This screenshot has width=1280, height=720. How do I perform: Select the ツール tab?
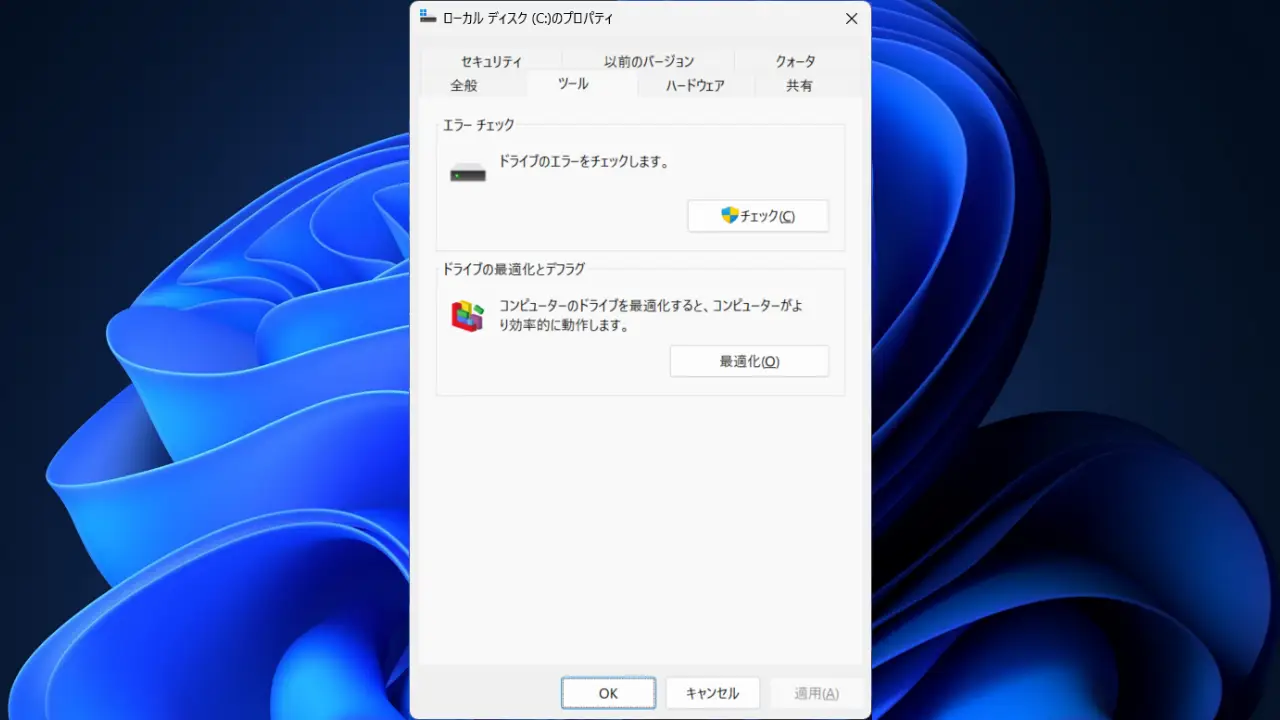573,84
